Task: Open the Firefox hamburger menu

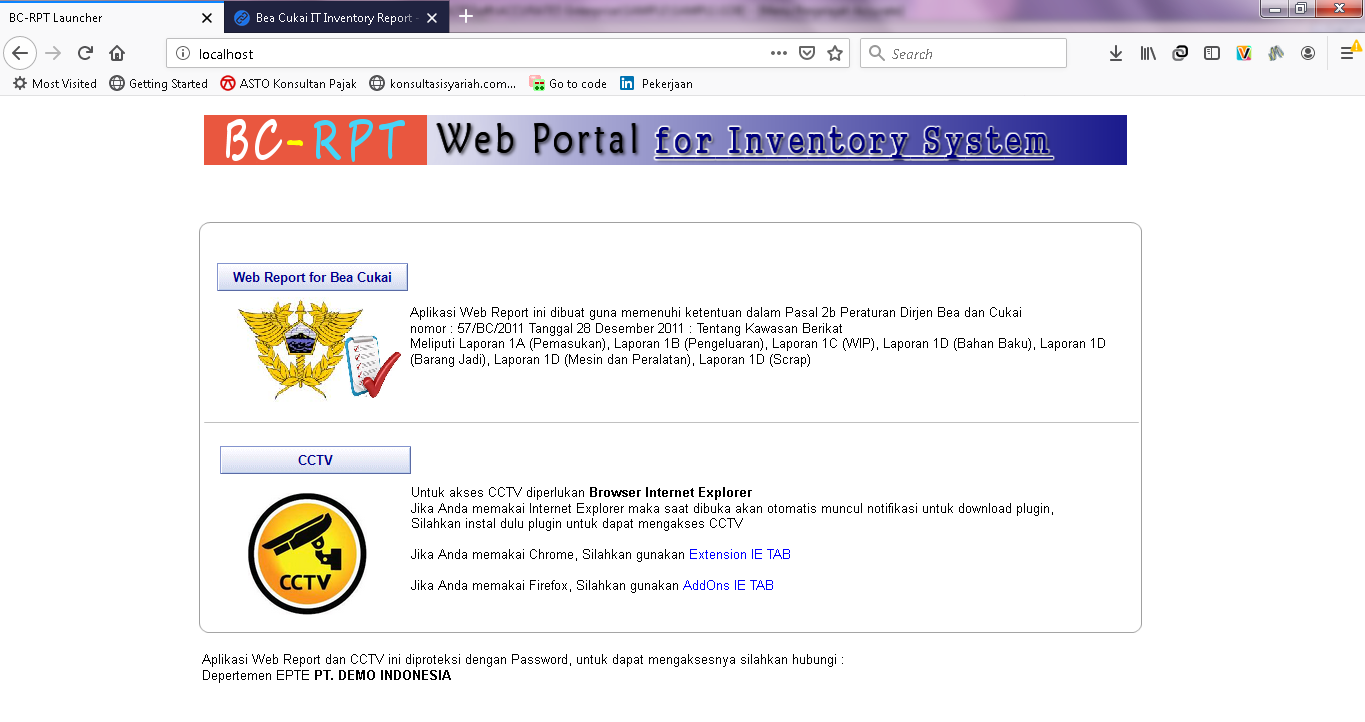Action: [x=1347, y=53]
